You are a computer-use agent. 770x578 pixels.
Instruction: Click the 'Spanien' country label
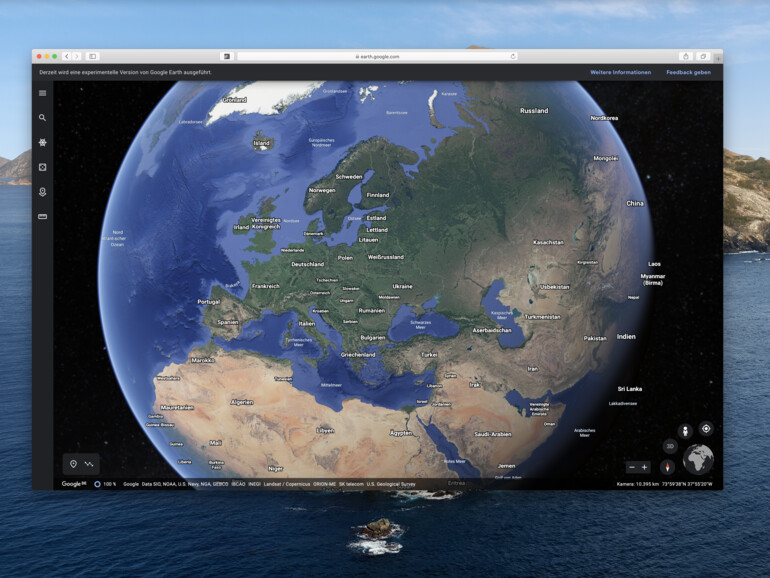pos(228,322)
